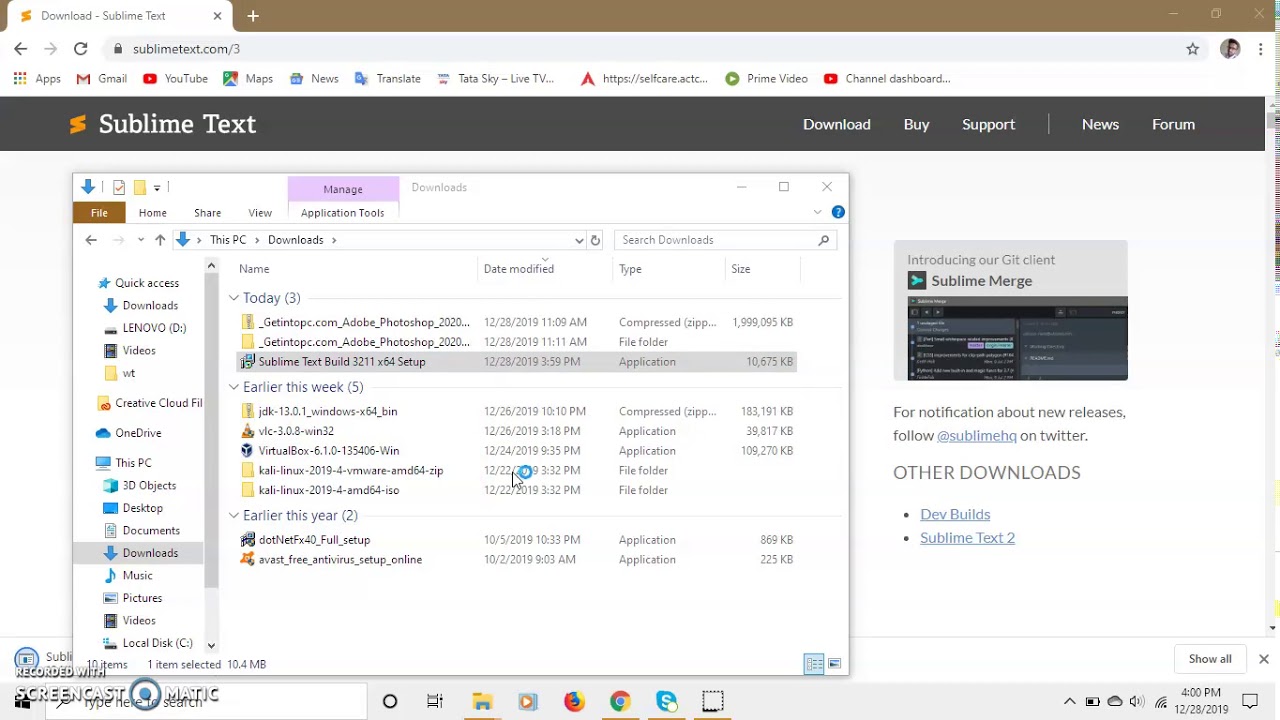Go up one folder level in Explorer
1280x720 pixels.
[160, 240]
